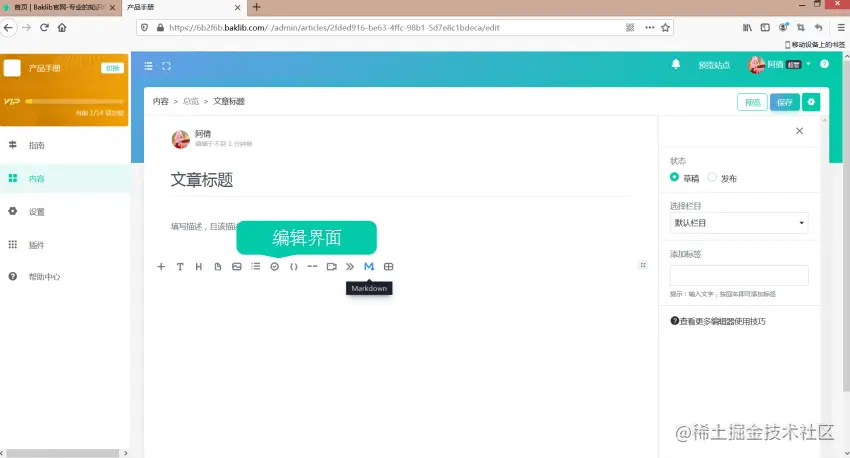Insert a list block
This screenshot has height=458, width=850.
click(256, 267)
